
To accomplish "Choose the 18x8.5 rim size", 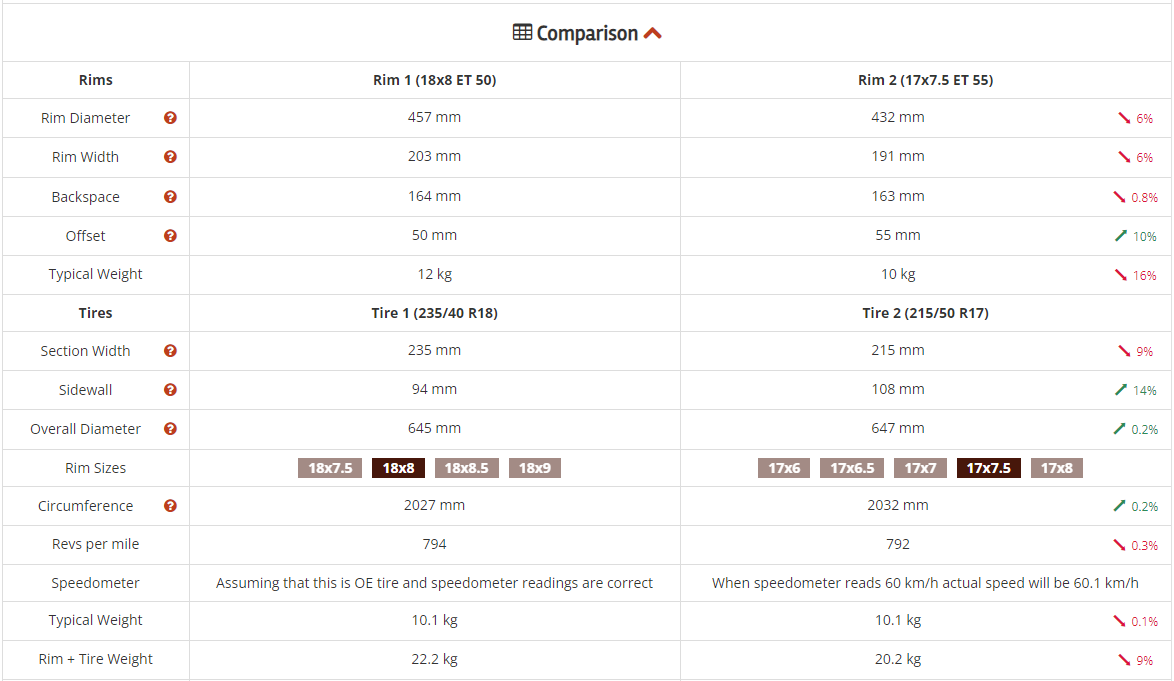I will click(467, 468).
